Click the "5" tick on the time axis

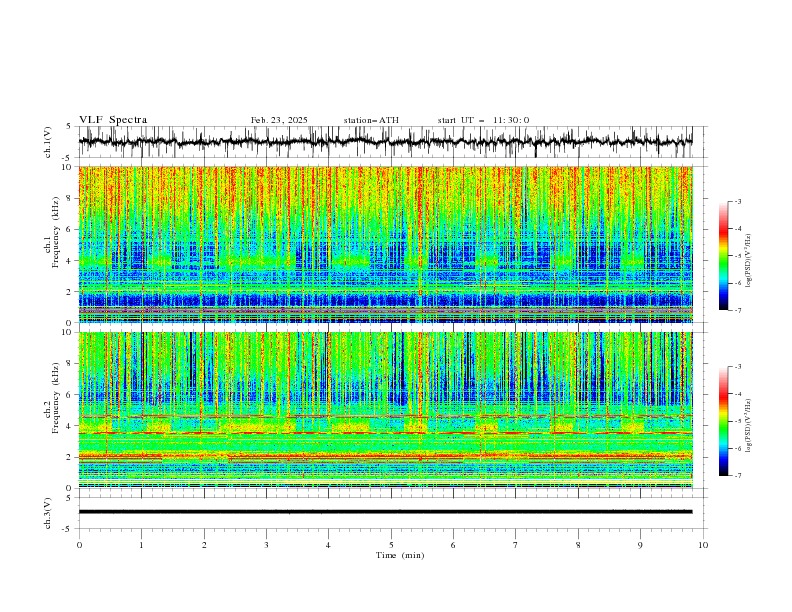(x=391, y=545)
